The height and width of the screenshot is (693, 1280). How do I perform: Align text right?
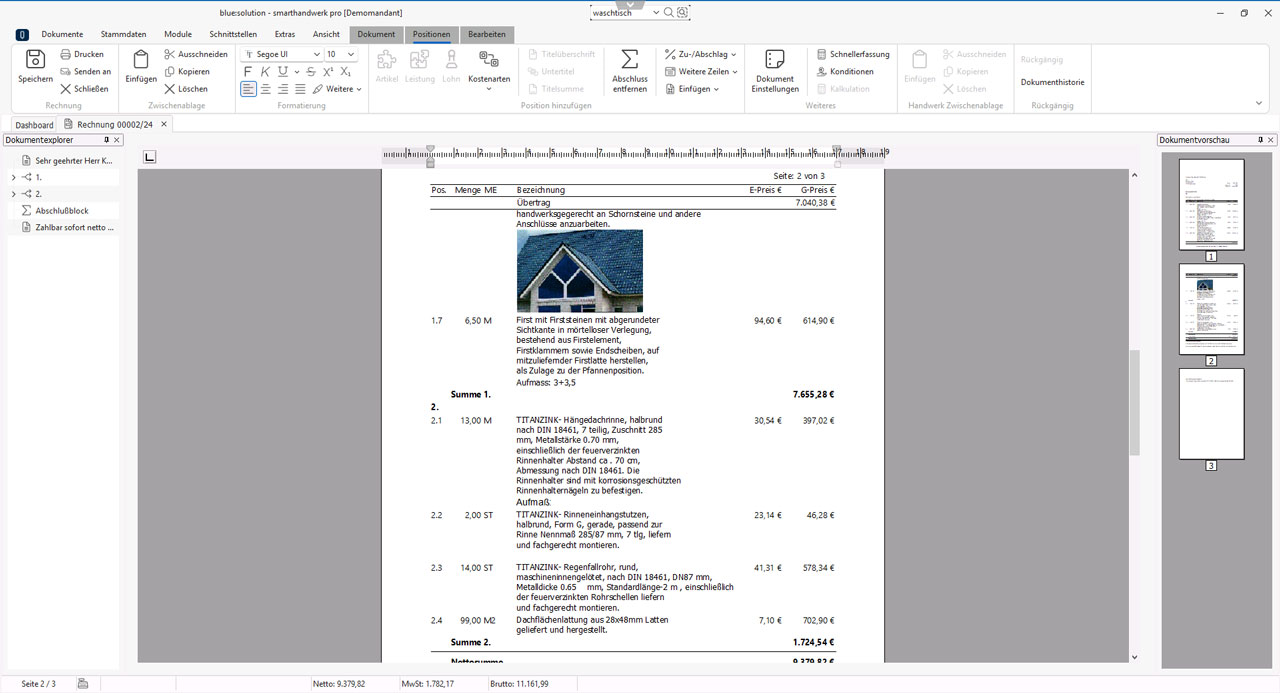[x=283, y=89]
